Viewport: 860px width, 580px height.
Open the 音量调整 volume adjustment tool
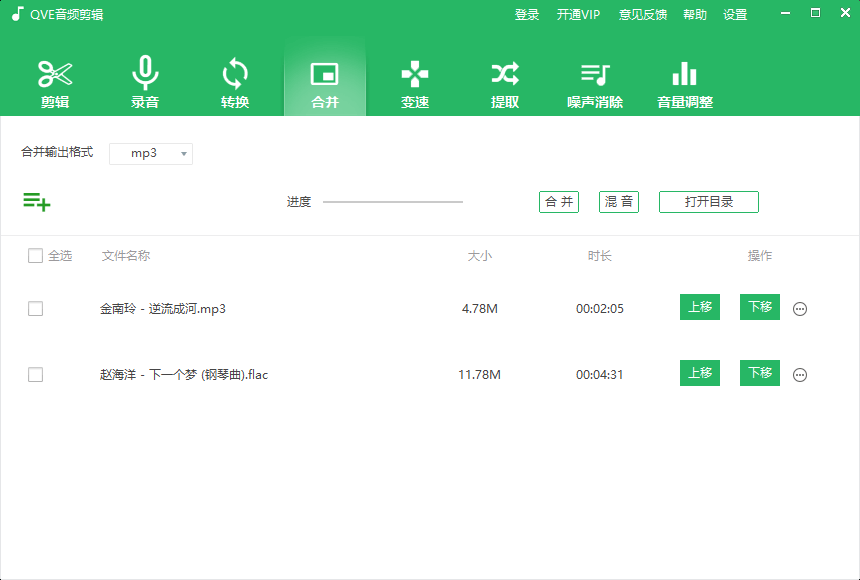[x=684, y=80]
